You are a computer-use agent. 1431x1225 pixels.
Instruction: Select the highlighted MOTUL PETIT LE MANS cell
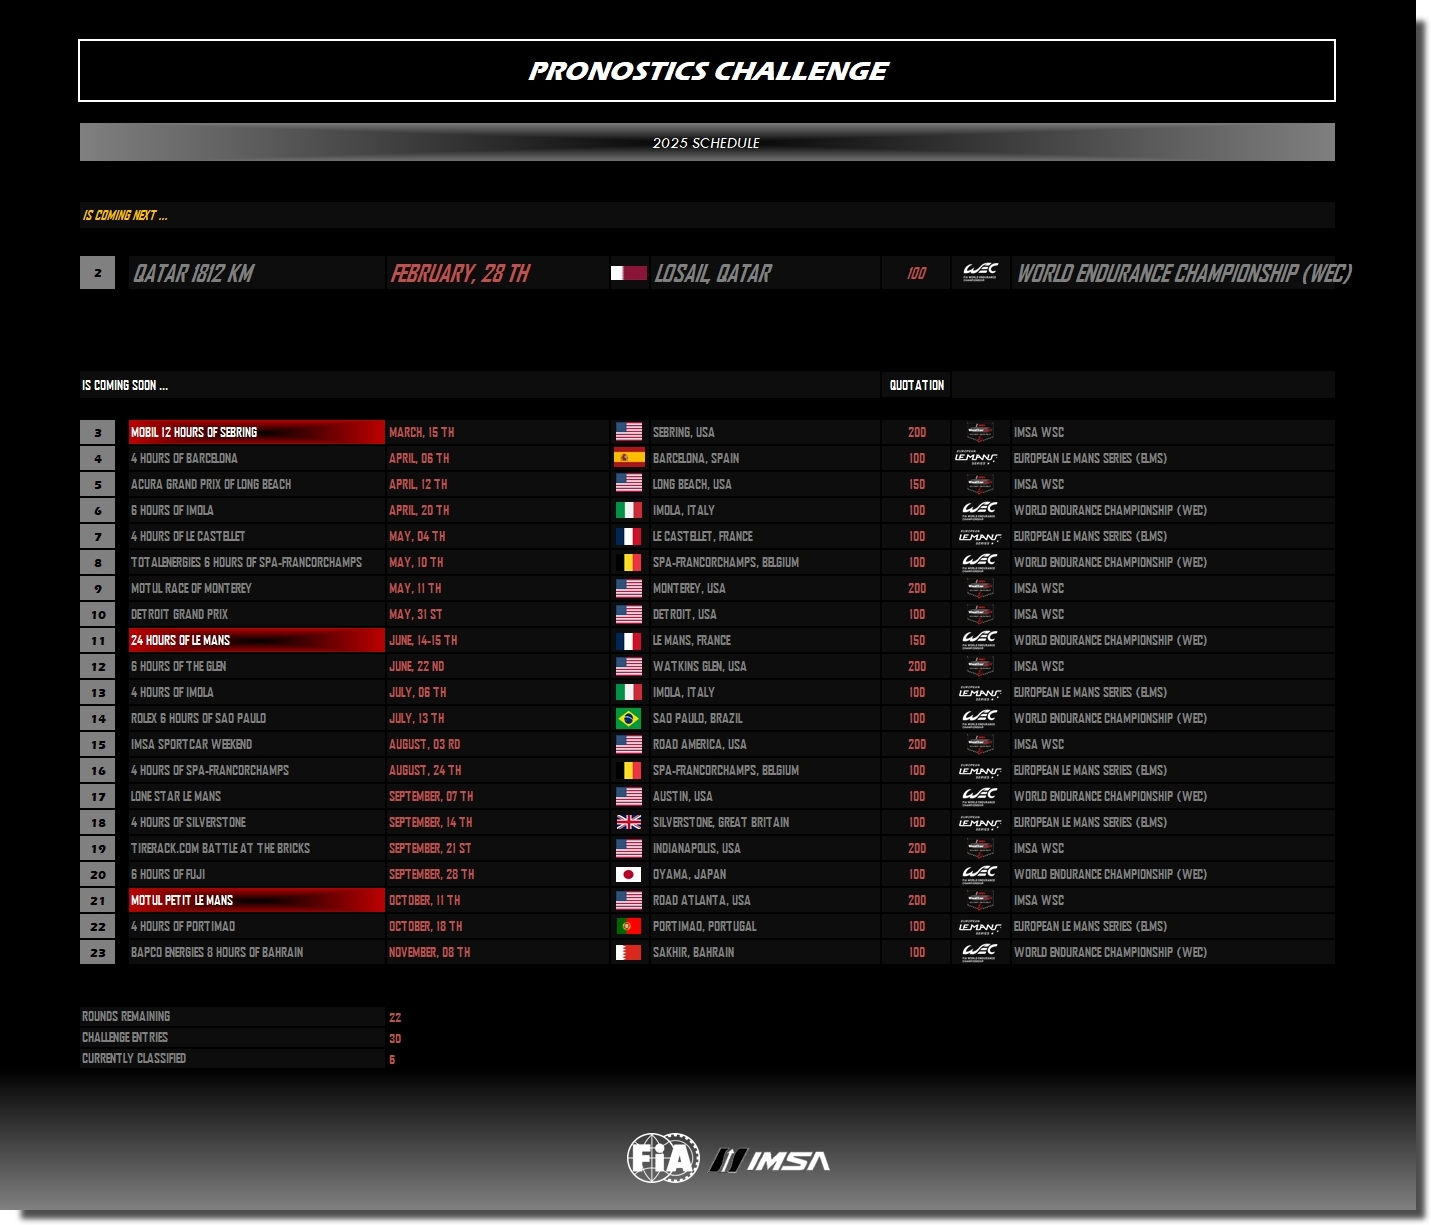tap(257, 900)
